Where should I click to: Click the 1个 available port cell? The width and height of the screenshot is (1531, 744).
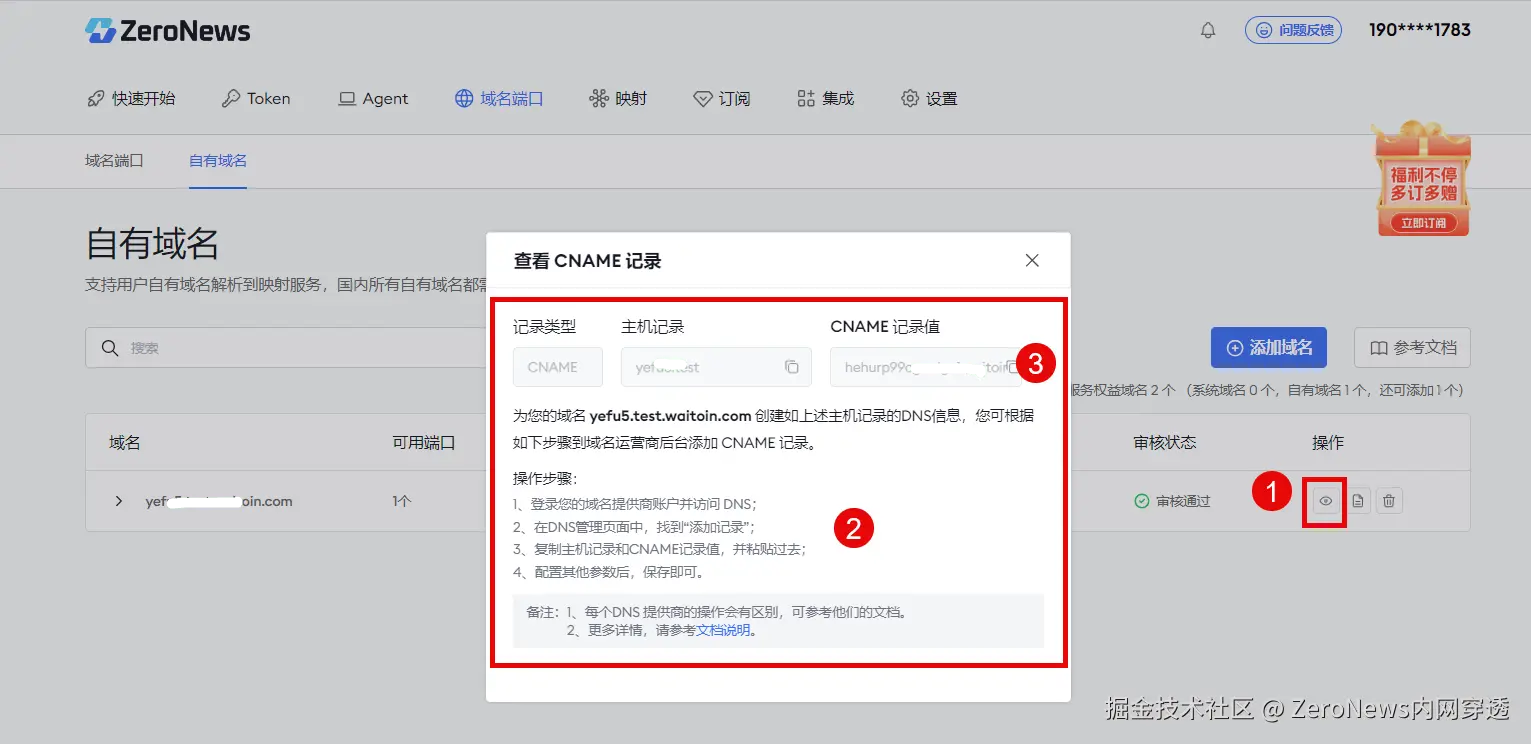click(x=402, y=501)
